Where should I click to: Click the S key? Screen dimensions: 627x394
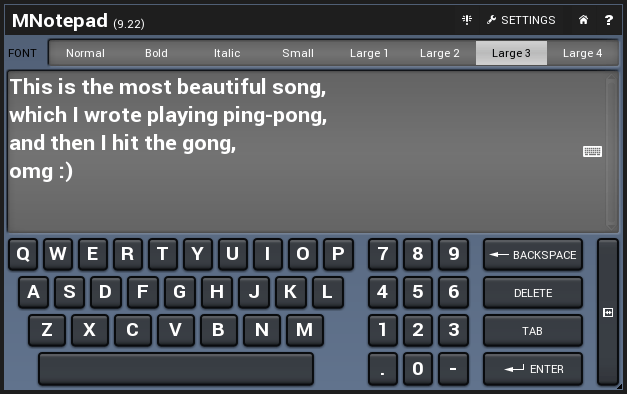tap(70, 292)
